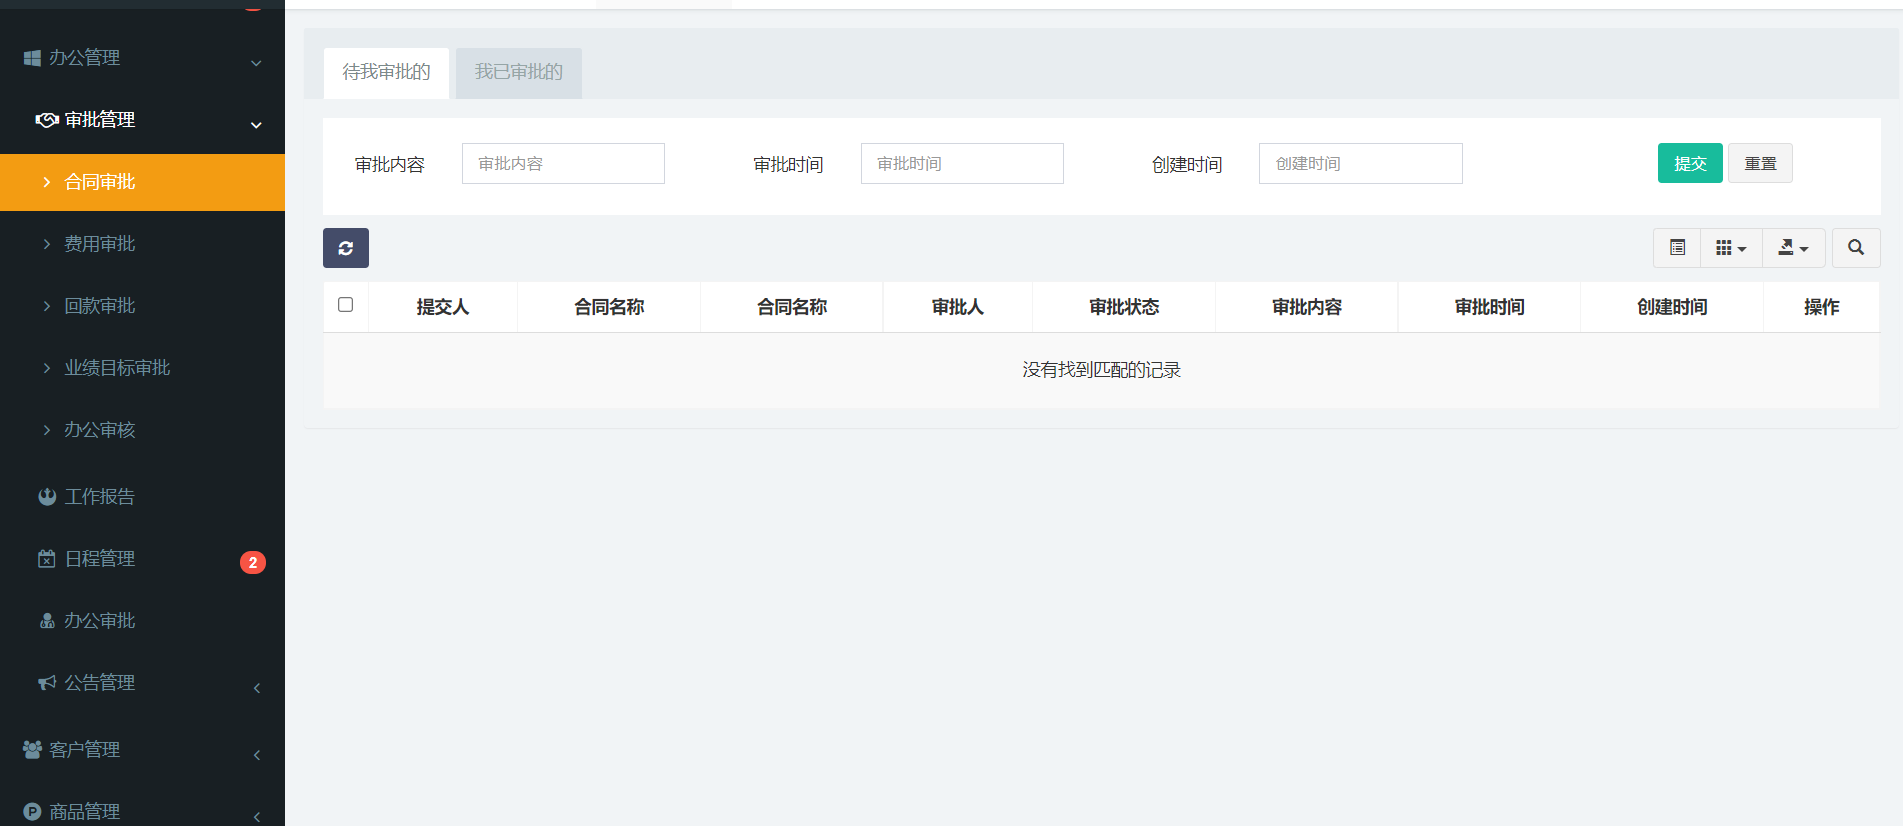Click the 日程管理 calendar icon

(47, 558)
